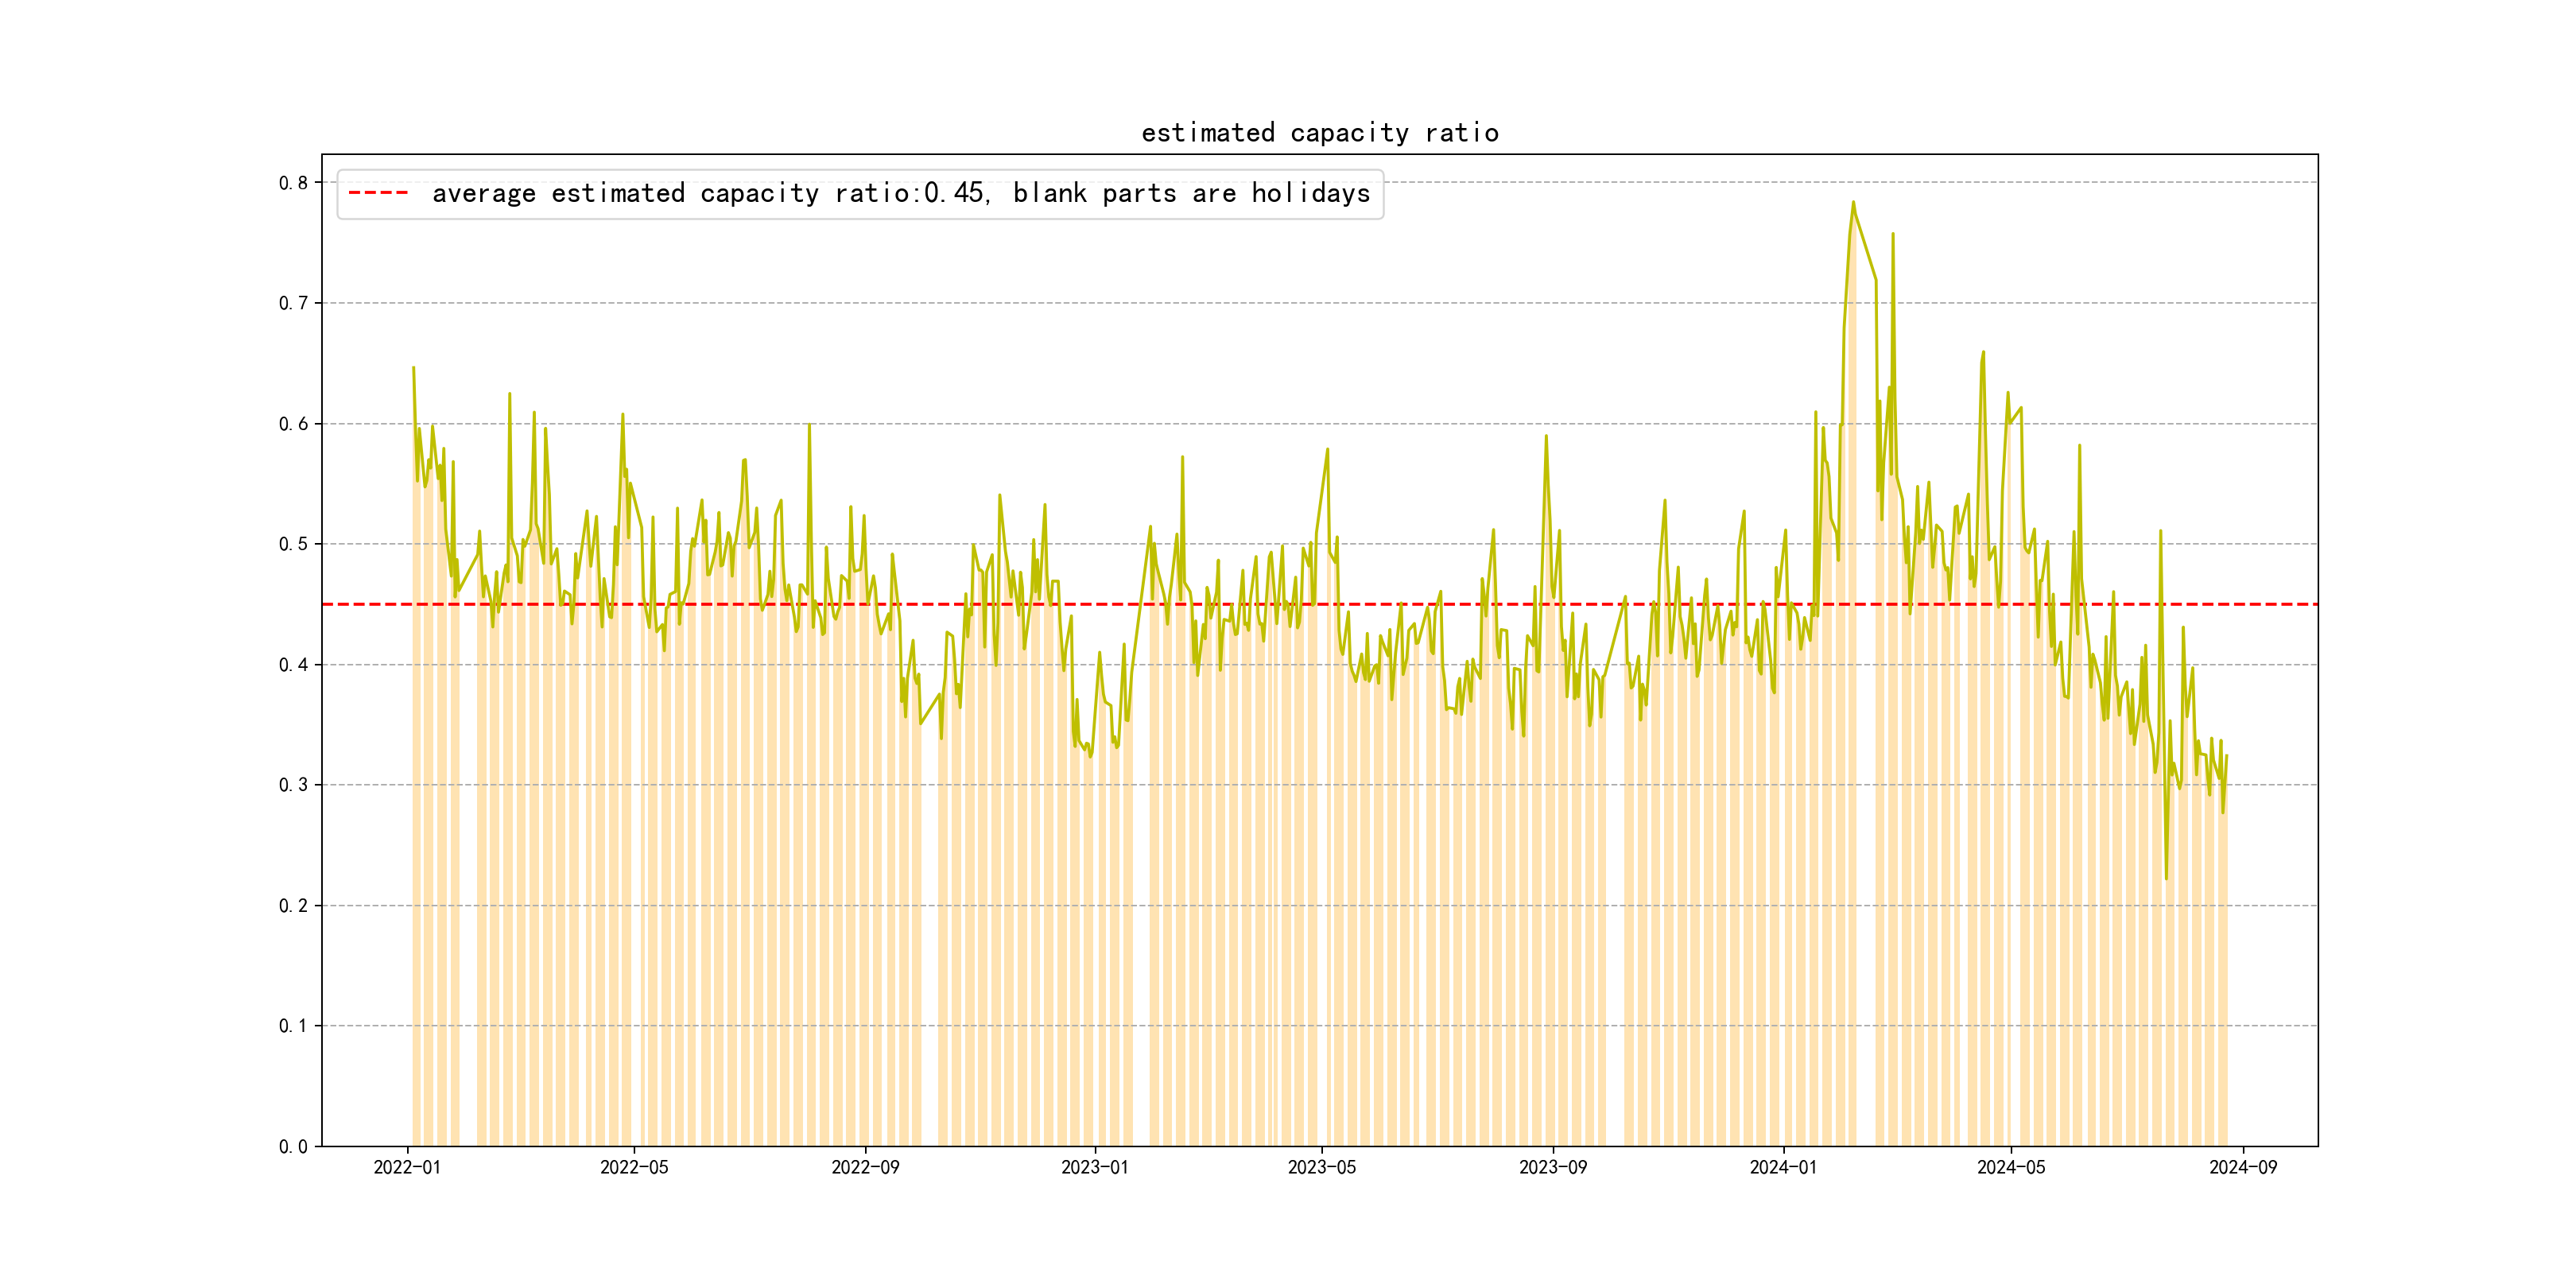
Task: Click the 2023-01 x-axis date label
Action: coord(1094,1168)
